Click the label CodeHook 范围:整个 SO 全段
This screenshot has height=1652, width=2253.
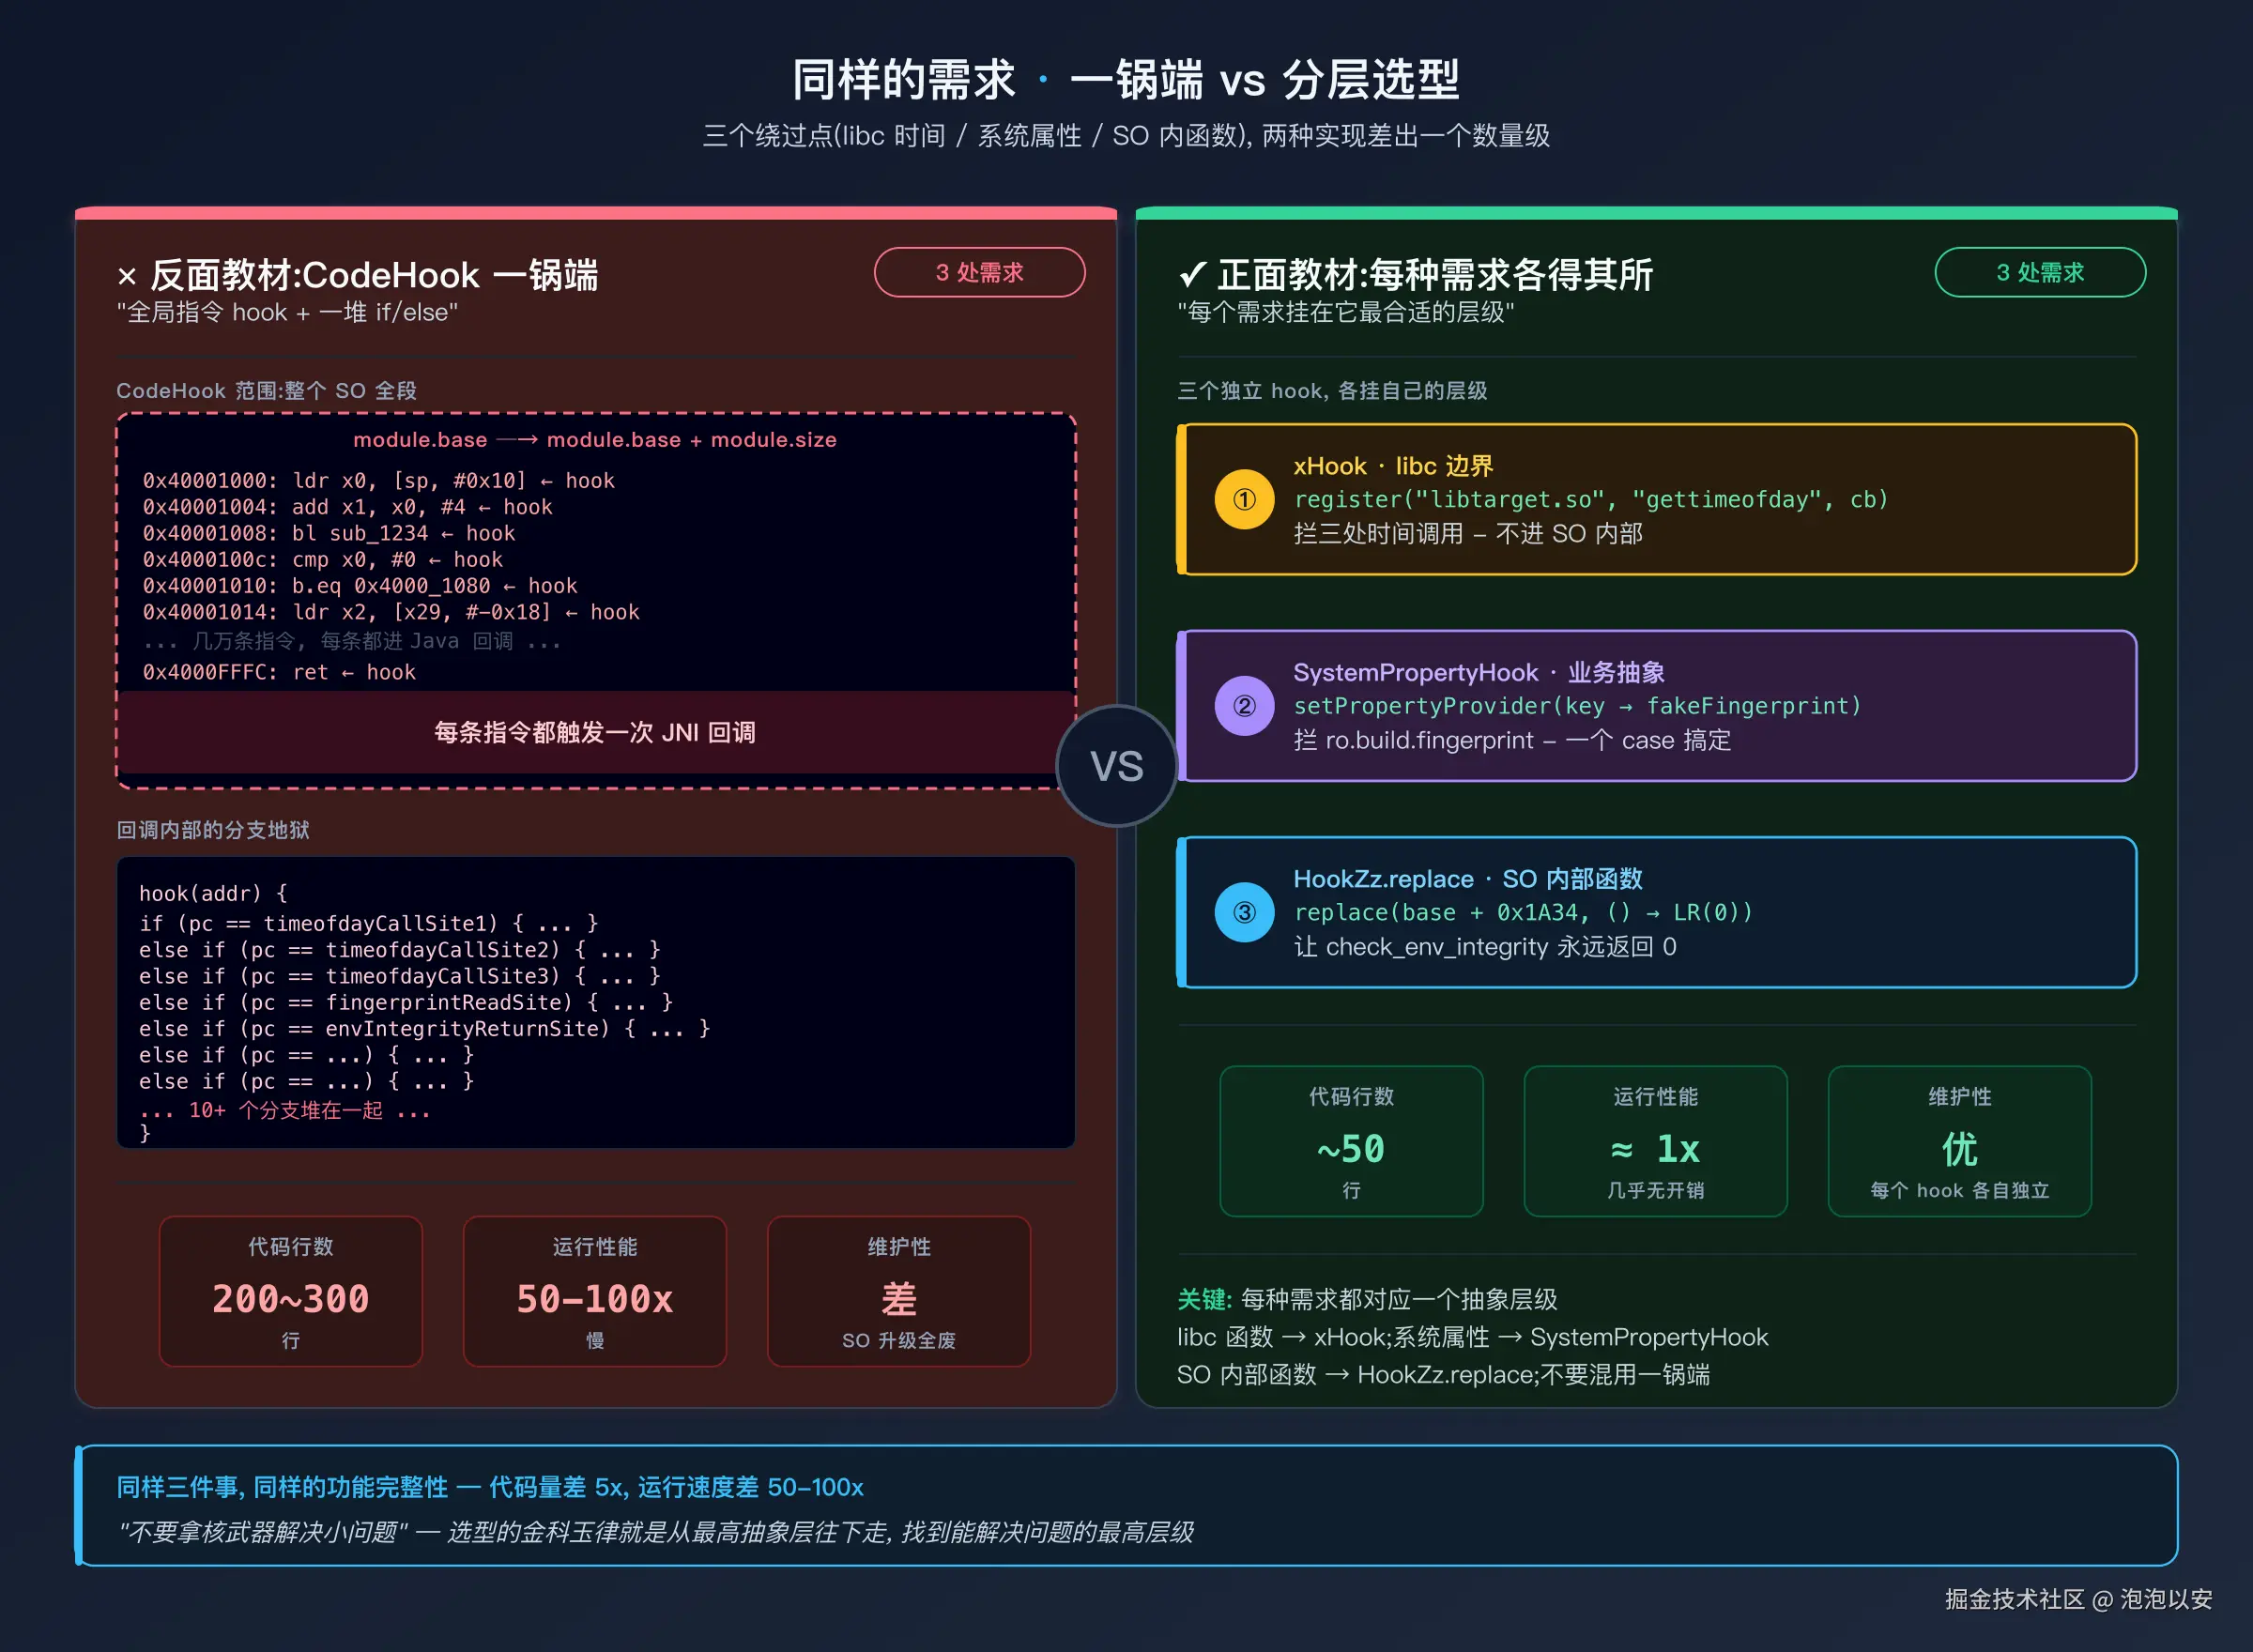coord(266,391)
